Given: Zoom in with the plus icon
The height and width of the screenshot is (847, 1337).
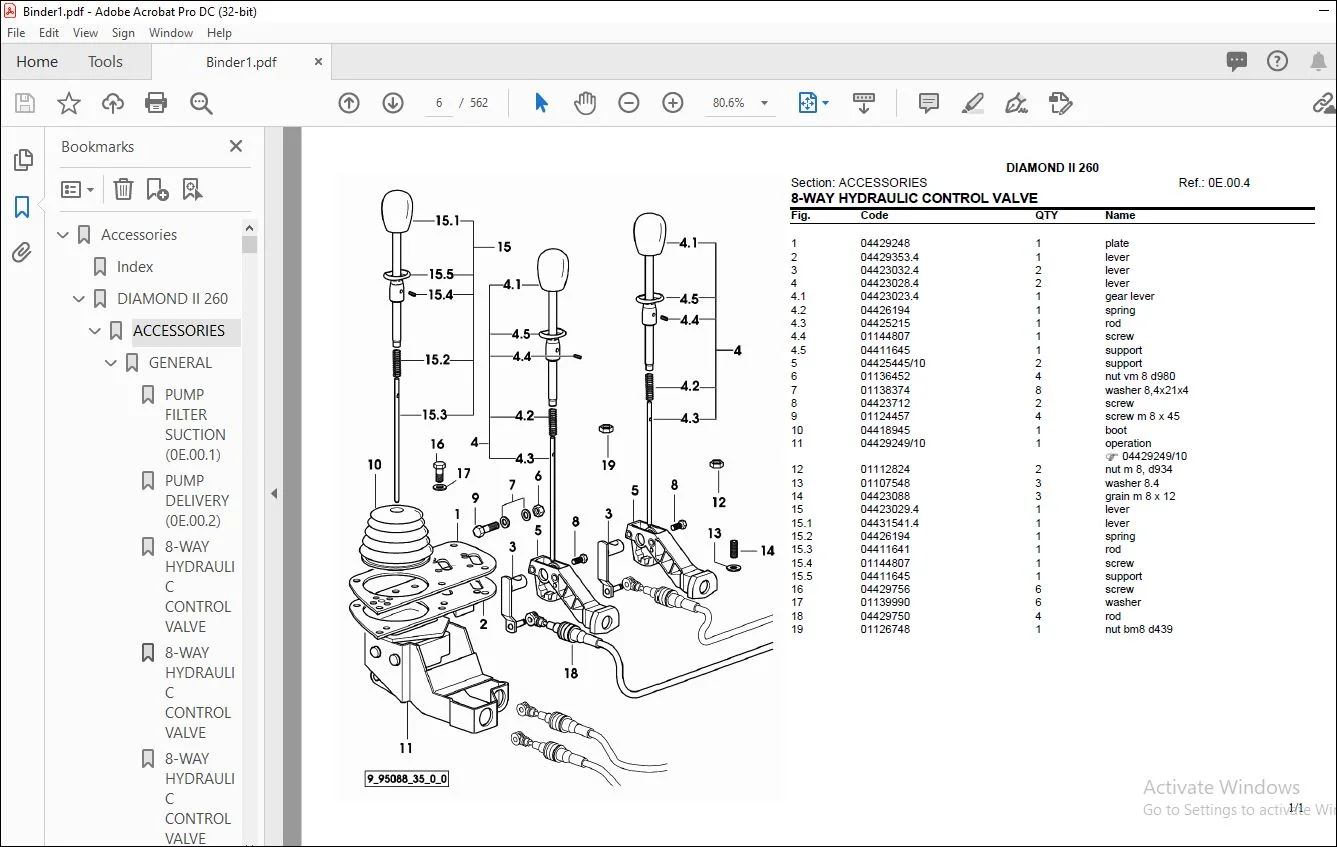Looking at the screenshot, I should 673,103.
